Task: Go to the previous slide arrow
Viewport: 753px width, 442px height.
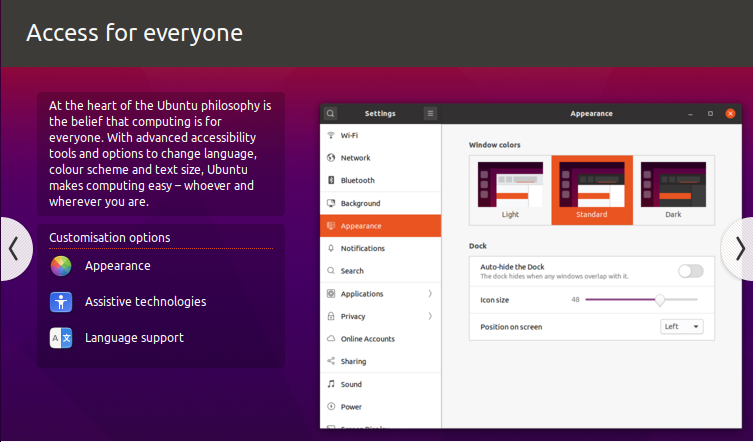Action: (14, 249)
